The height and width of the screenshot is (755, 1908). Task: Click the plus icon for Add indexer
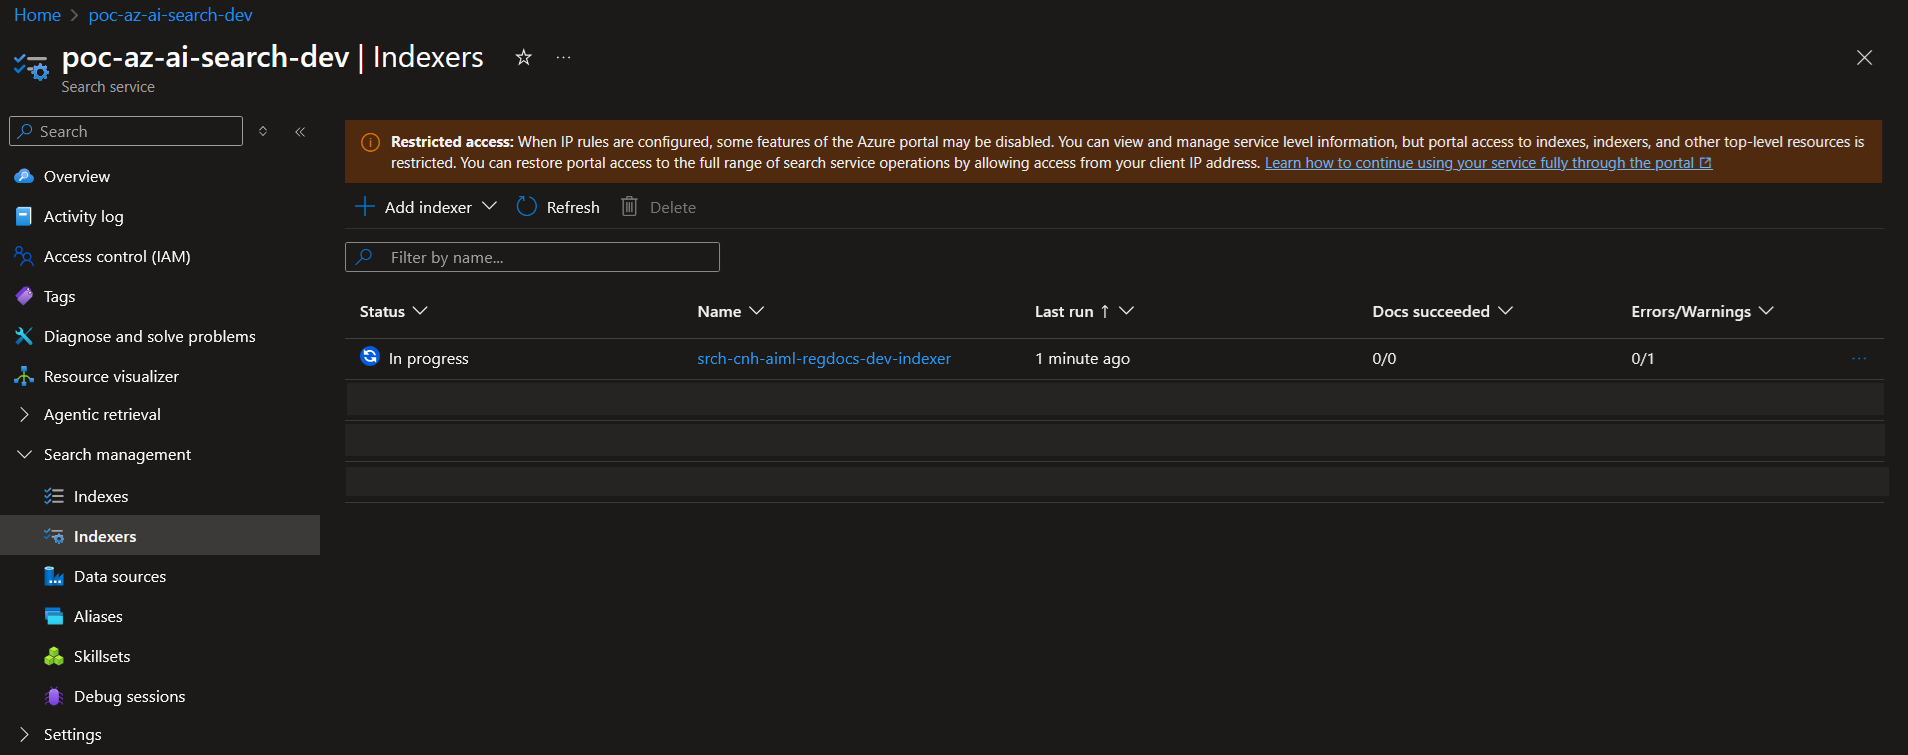[x=365, y=206]
